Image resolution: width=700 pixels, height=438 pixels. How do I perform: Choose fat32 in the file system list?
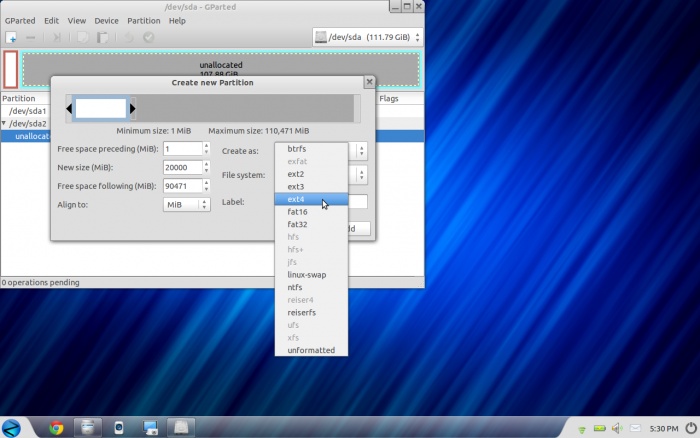311,224
